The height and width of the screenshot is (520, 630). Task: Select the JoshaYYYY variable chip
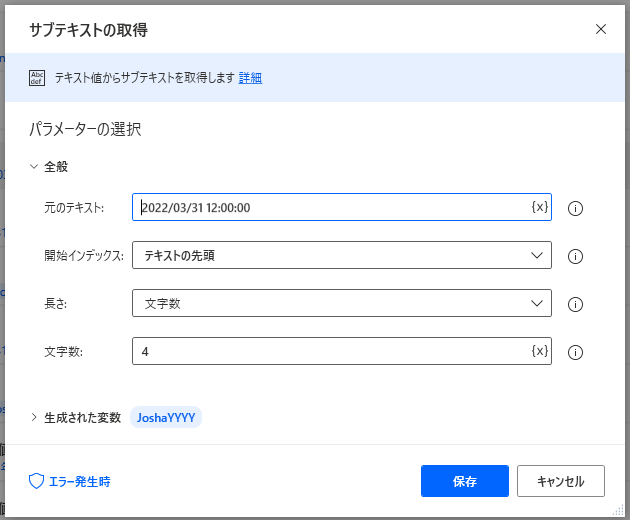tap(166, 417)
